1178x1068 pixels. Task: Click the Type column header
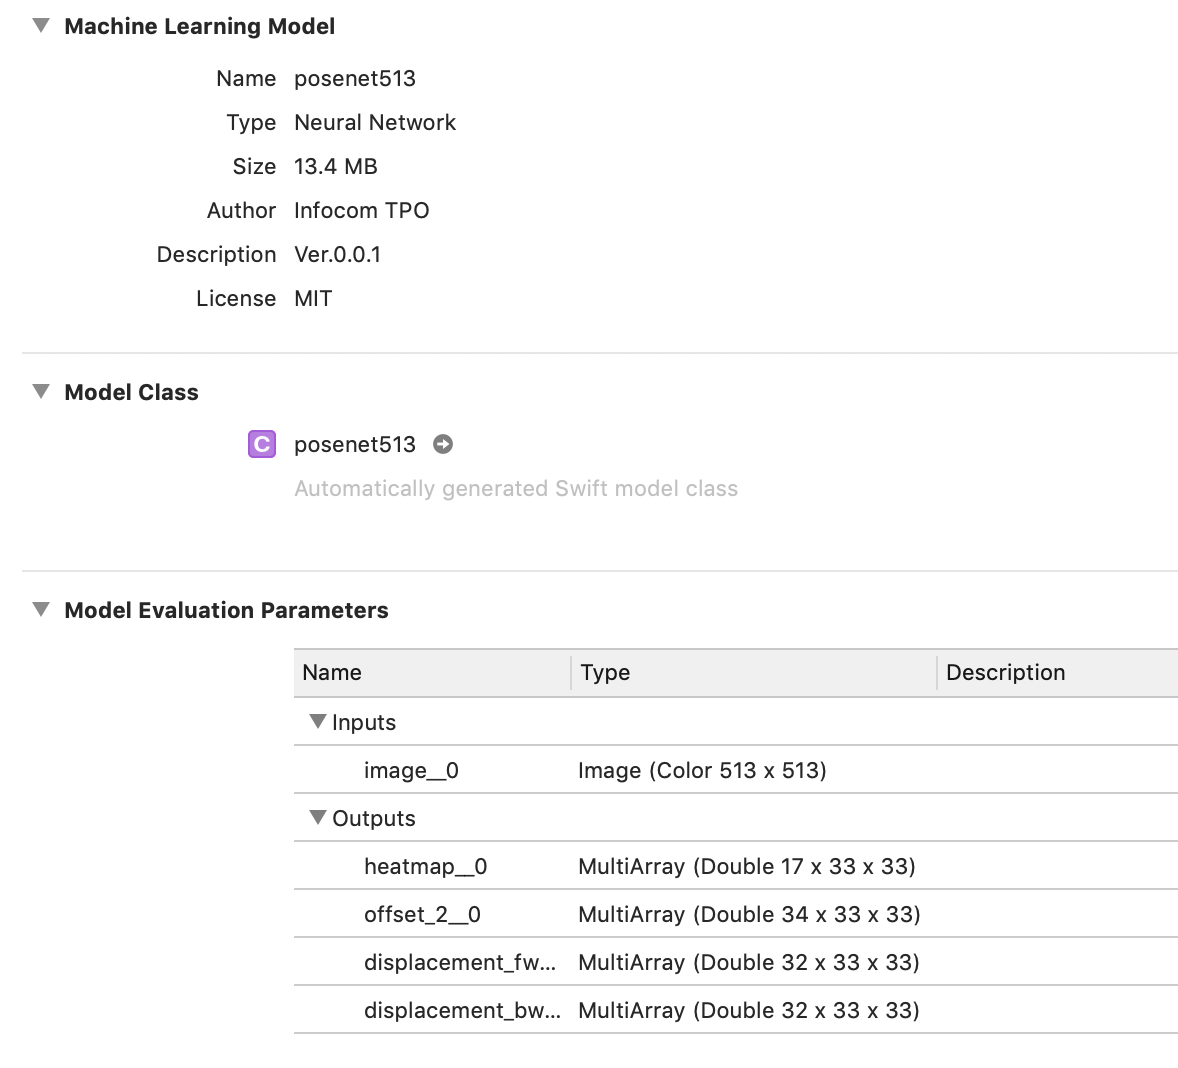click(x=605, y=673)
